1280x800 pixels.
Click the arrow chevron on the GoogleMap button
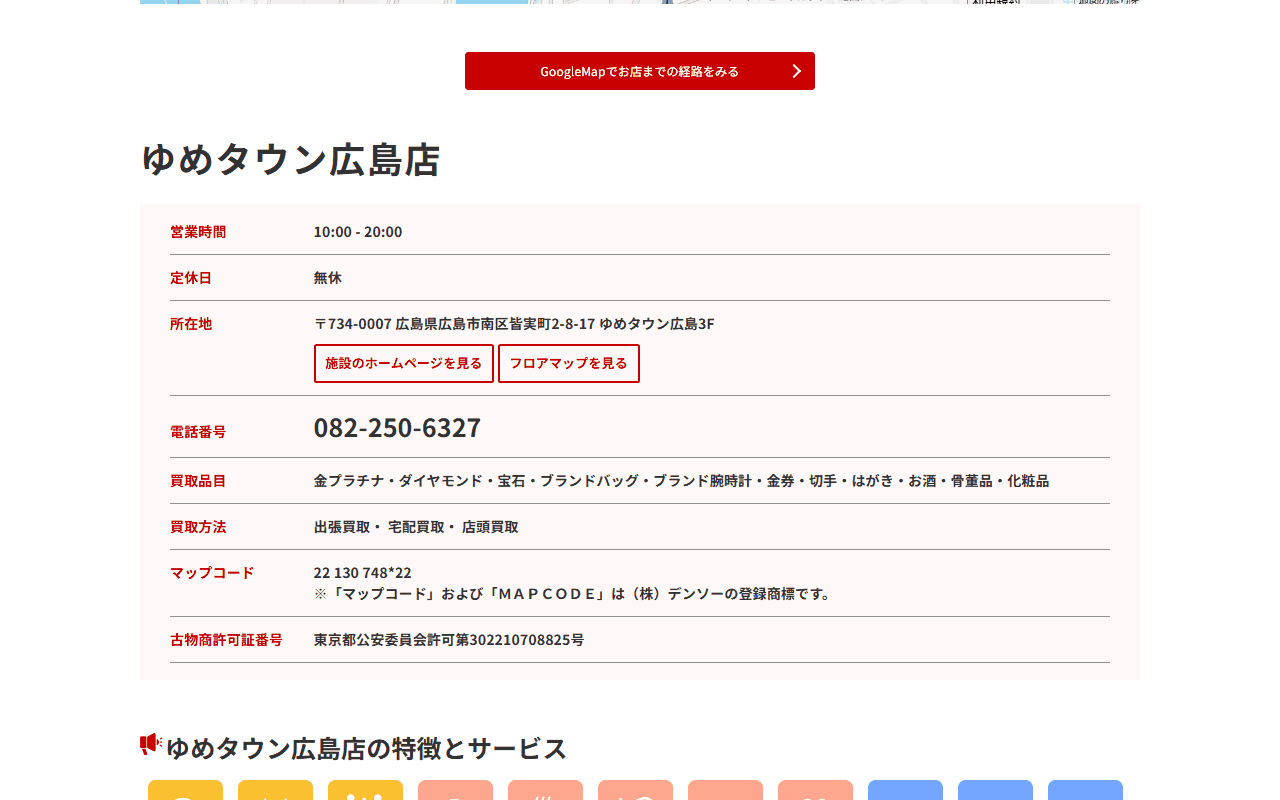[x=797, y=71]
